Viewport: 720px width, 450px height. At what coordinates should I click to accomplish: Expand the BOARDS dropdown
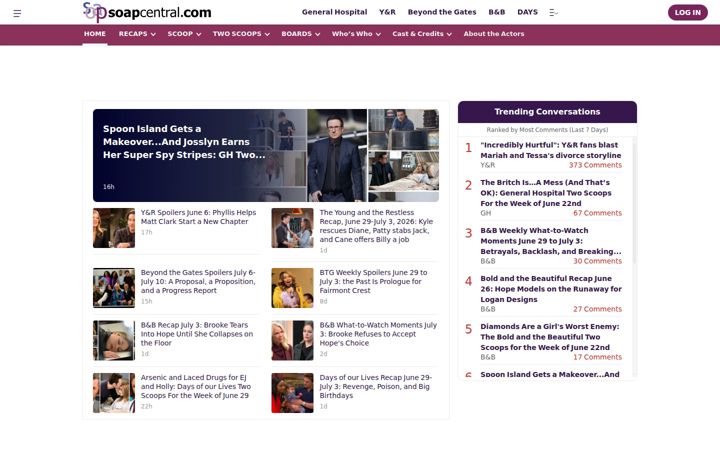tap(301, 34)
